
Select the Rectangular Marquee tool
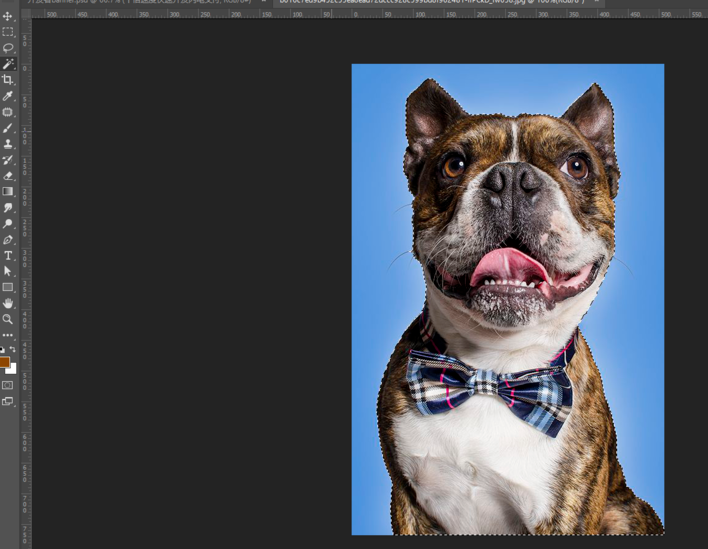tap(8, 32)
